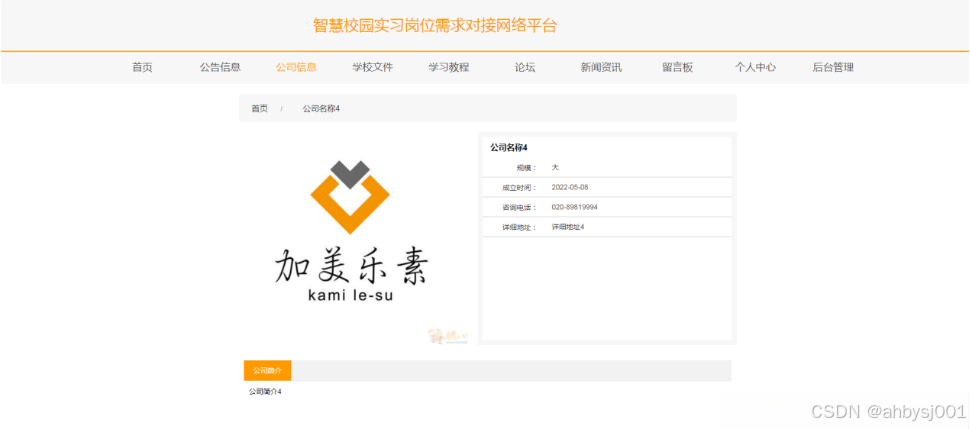Viewport: 970px width, 429px height.
Task: Select the 公司信息 menu item
Action: (x=296, y=67)
